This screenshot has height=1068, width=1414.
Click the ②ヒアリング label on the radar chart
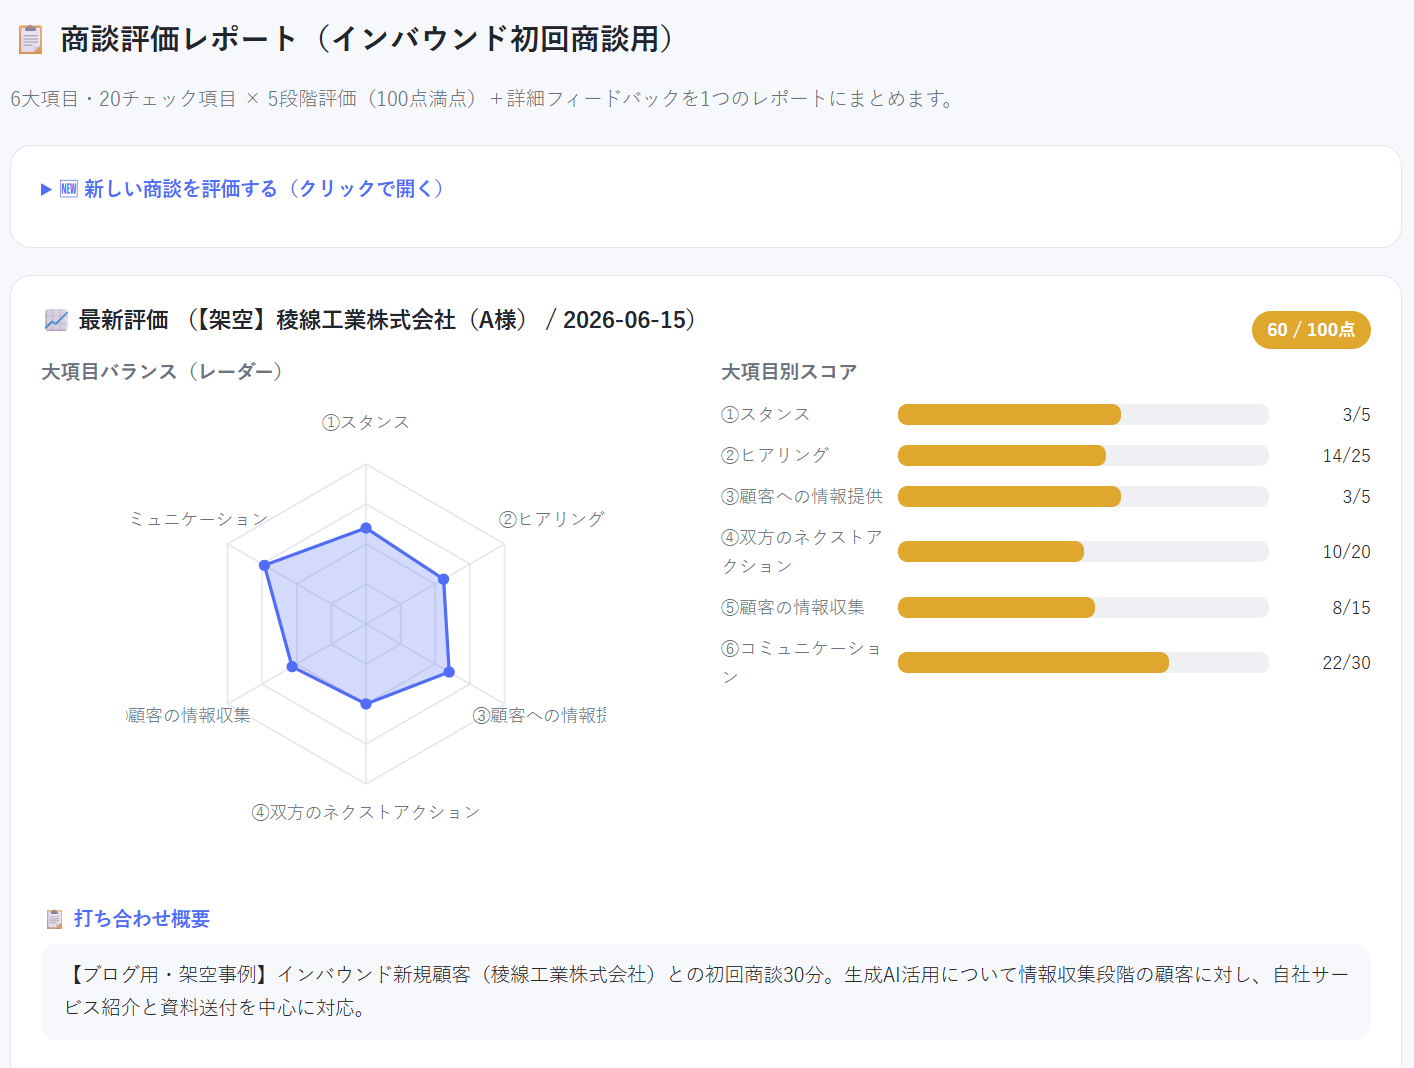click(x=552, y=519)
